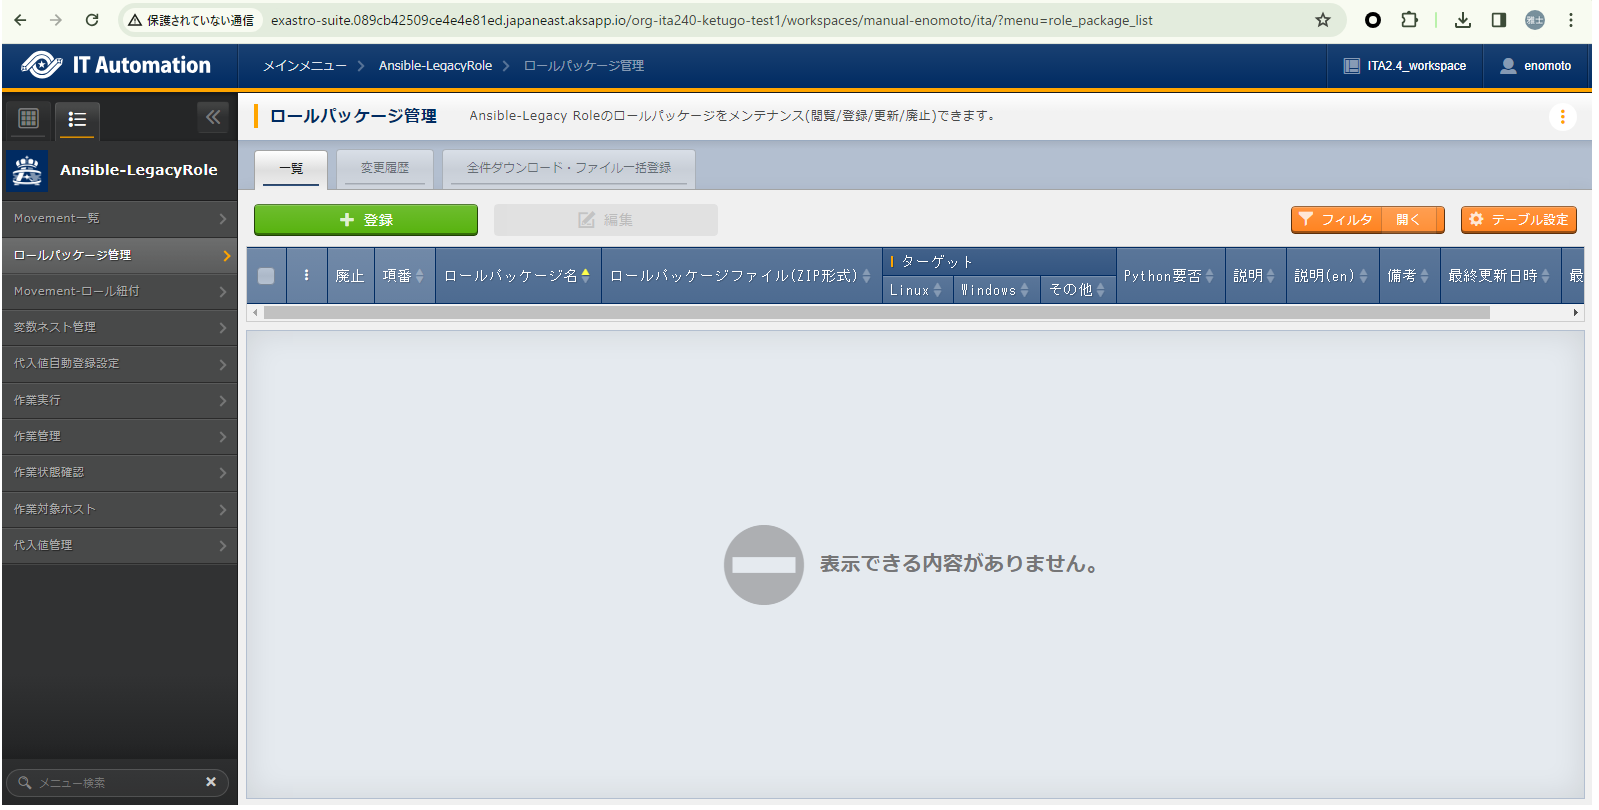Expand the Movement一覧 menu item
The image size is (1599, 810).
(x=119, y=218)
